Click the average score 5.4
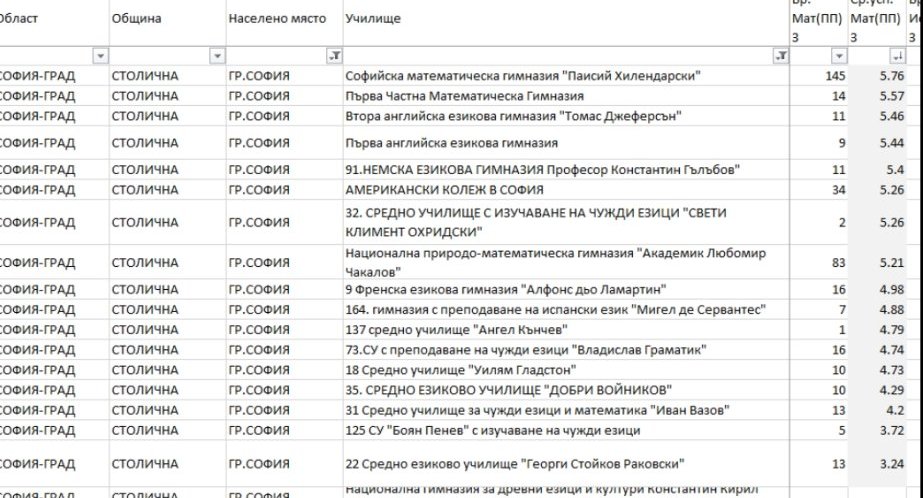 [x=895, y=170]
